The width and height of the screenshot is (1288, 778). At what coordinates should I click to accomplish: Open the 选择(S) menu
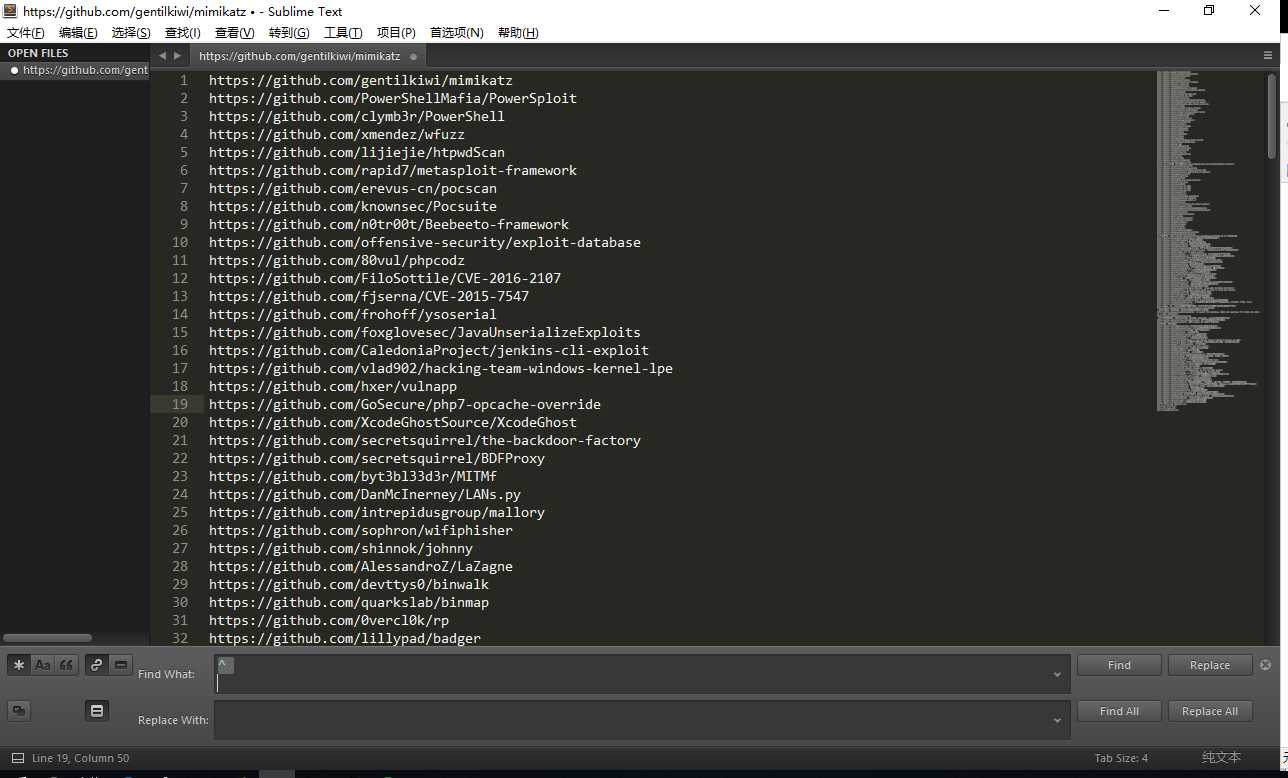131,33
